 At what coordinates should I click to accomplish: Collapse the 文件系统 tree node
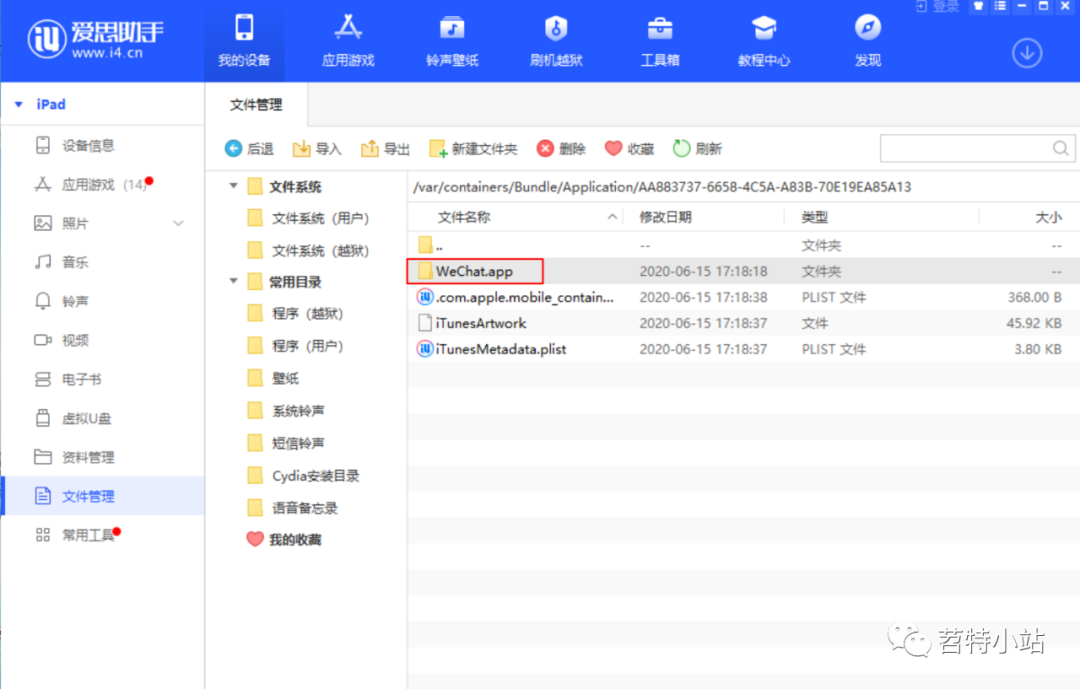pyautogui.click(x=233, y=186)
